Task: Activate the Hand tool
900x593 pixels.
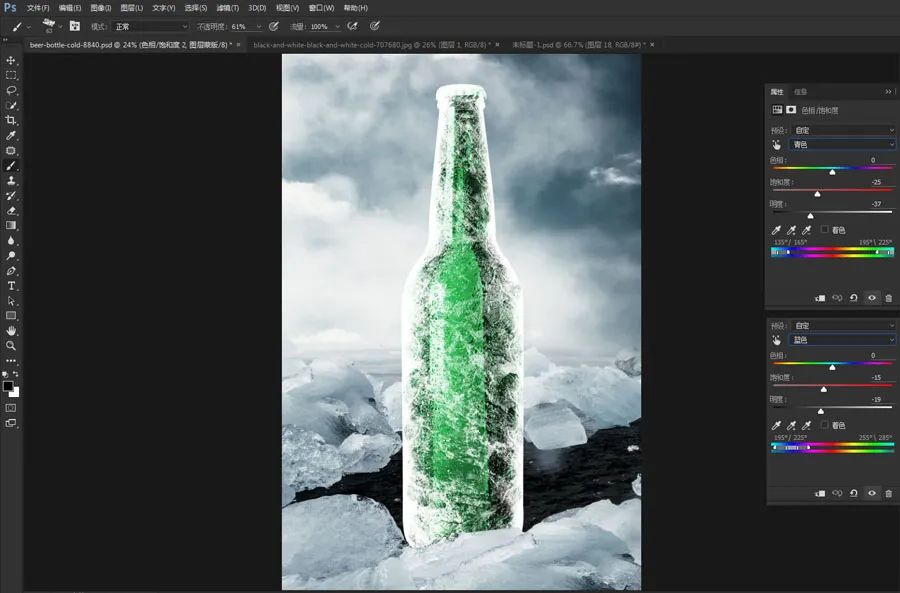Action: (x=11, y=331)
